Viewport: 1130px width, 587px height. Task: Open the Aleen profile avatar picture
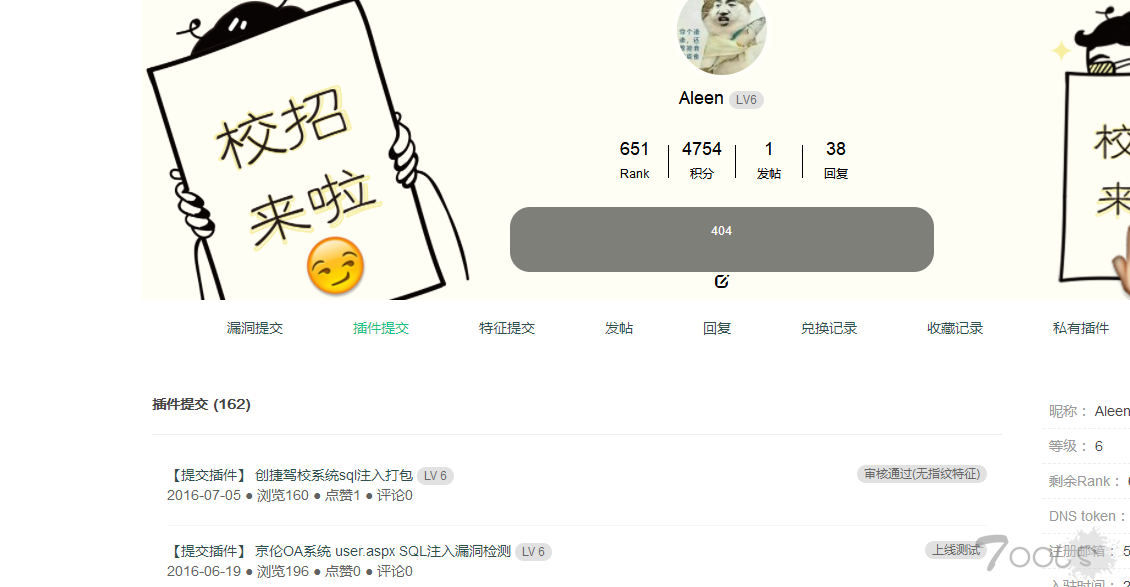pyautogui.click(x=721, y=34)
